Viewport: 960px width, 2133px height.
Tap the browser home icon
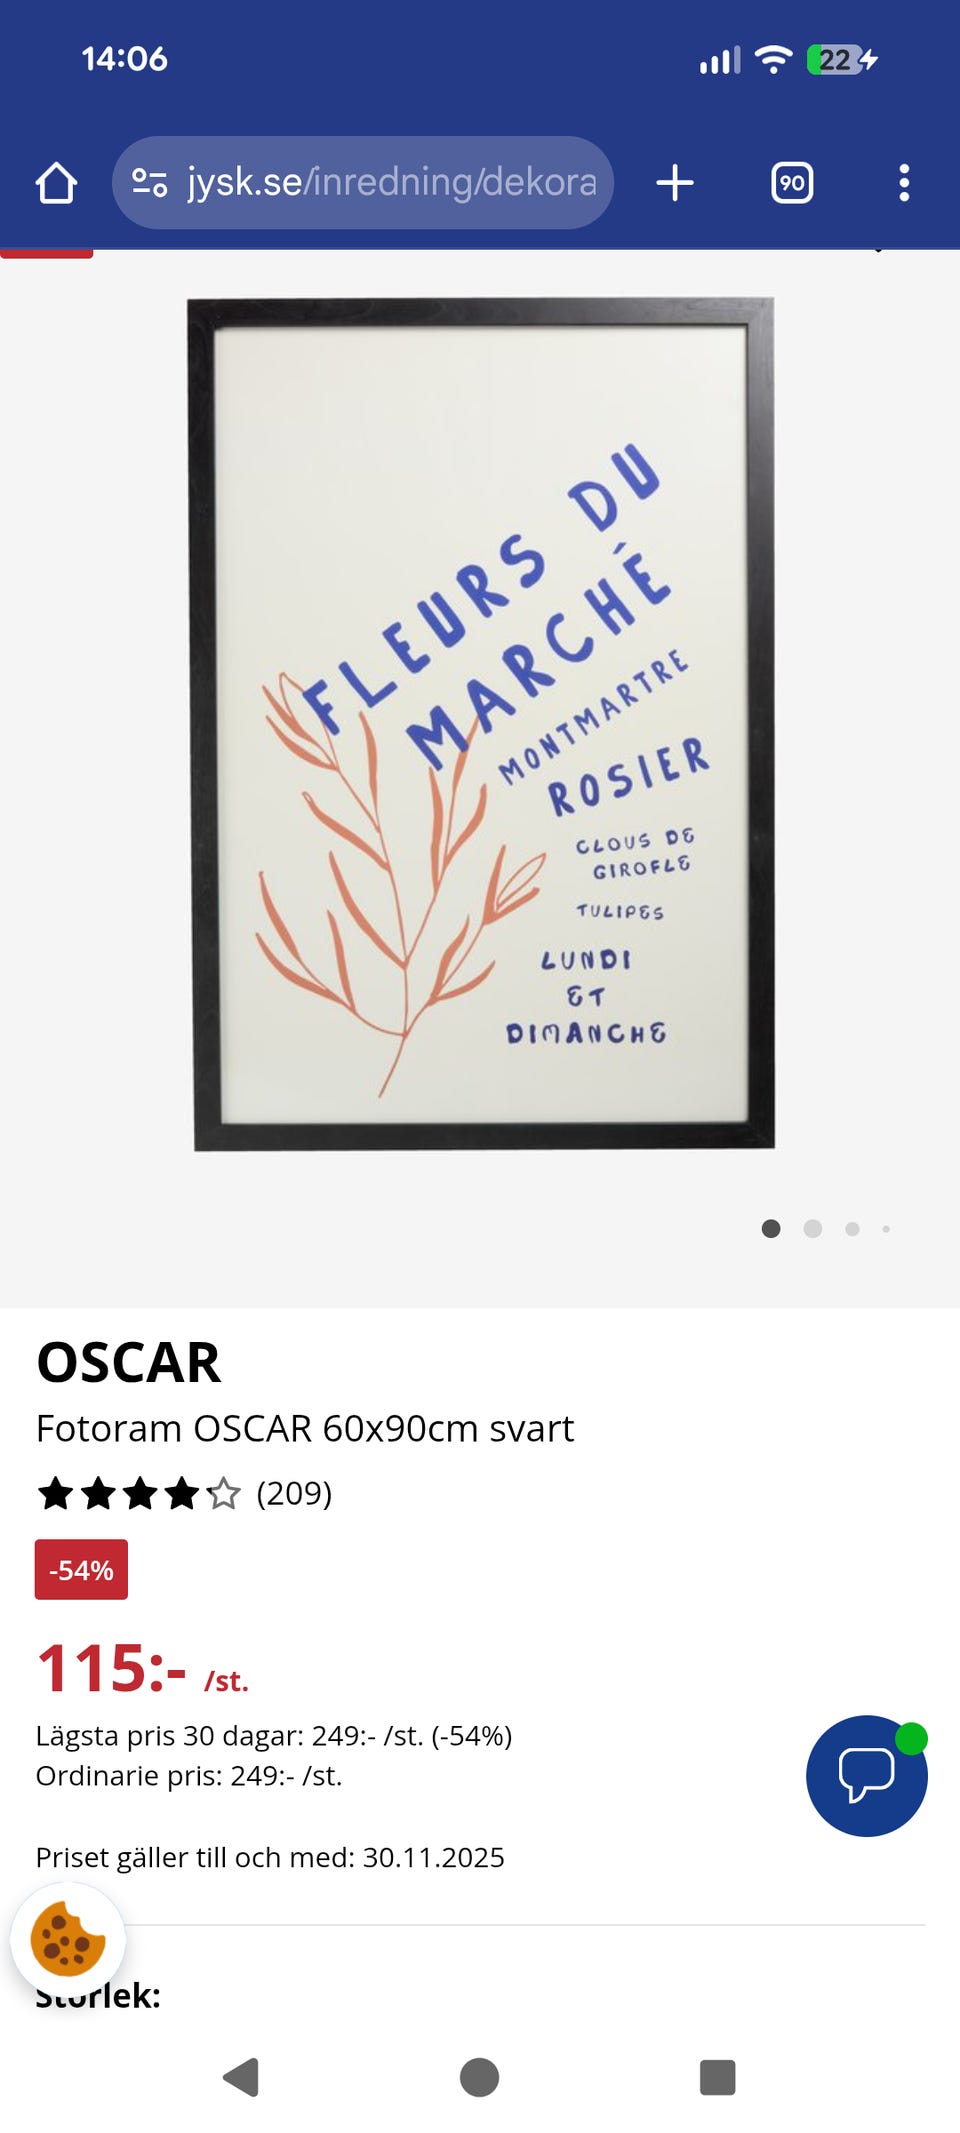(56, 183)
